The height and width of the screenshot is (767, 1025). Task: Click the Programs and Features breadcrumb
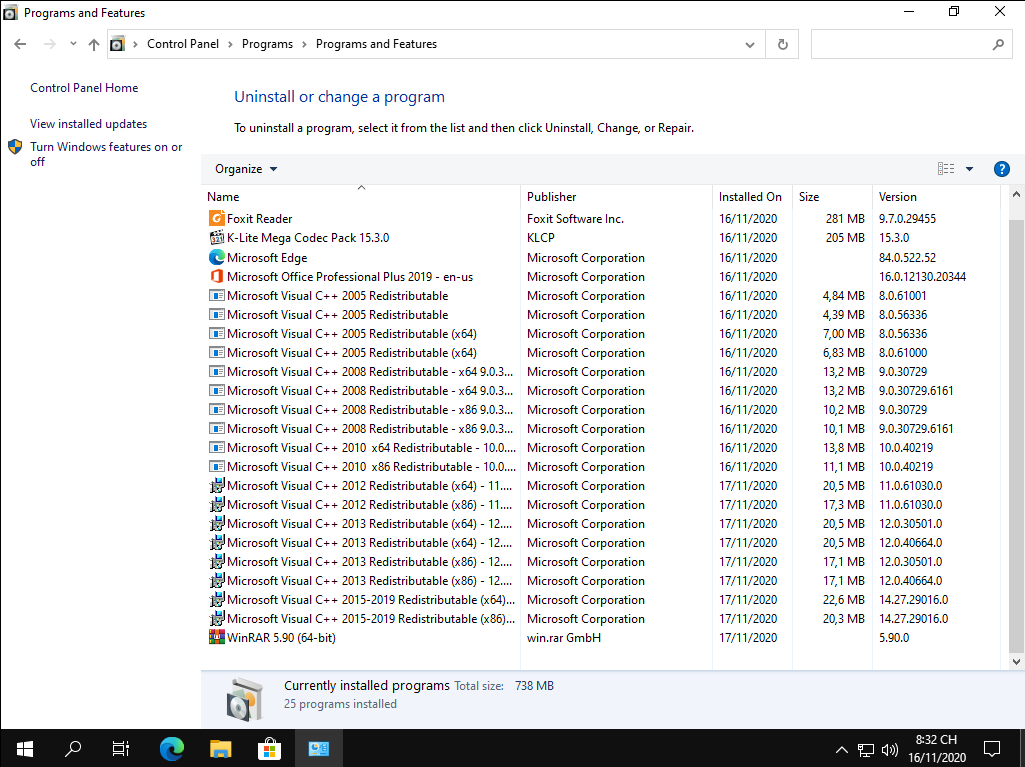click(376, 44)
